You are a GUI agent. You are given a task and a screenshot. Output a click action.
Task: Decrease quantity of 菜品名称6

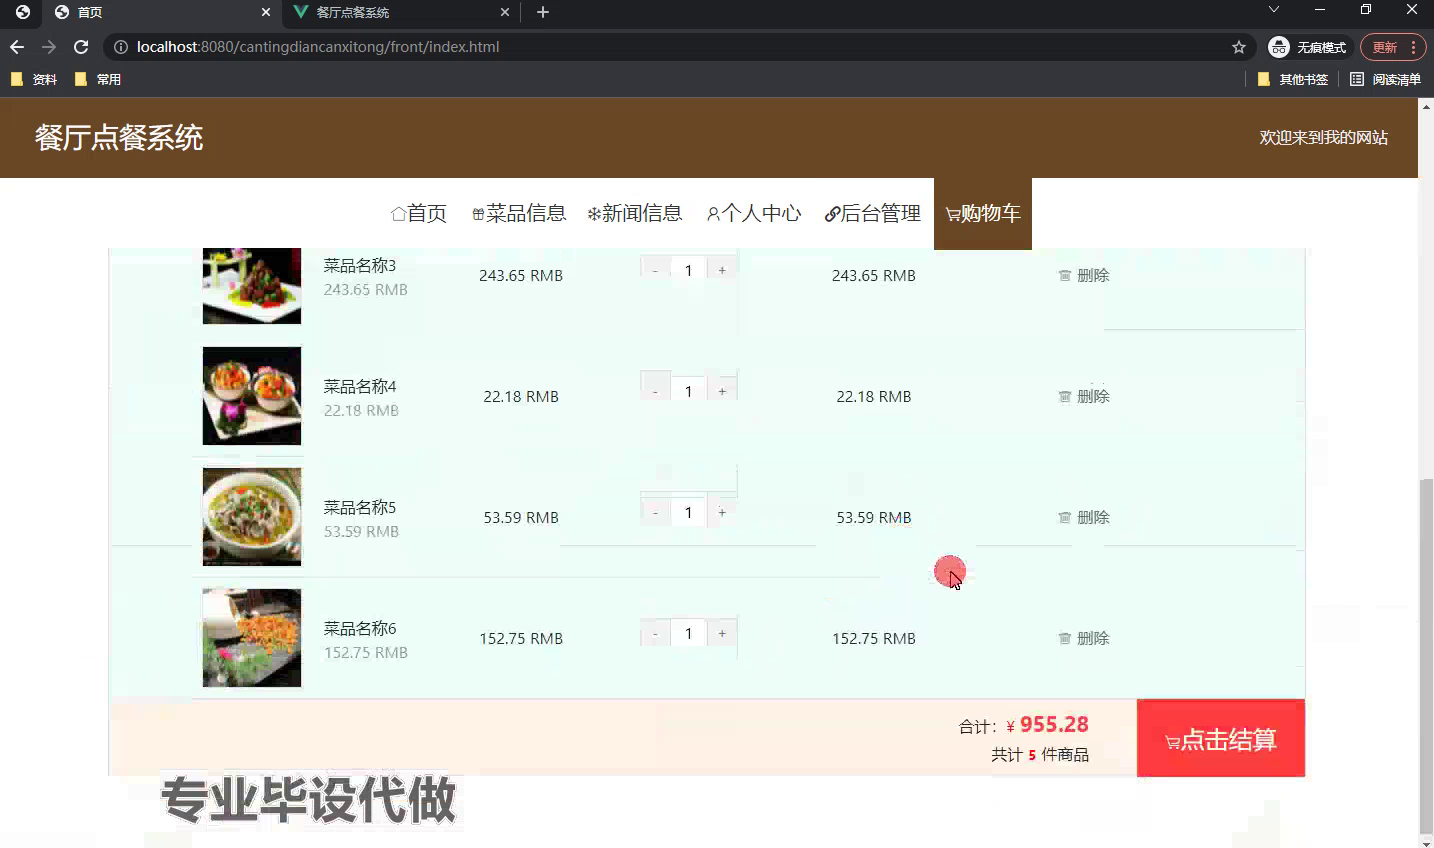click(x=655, y=633)
